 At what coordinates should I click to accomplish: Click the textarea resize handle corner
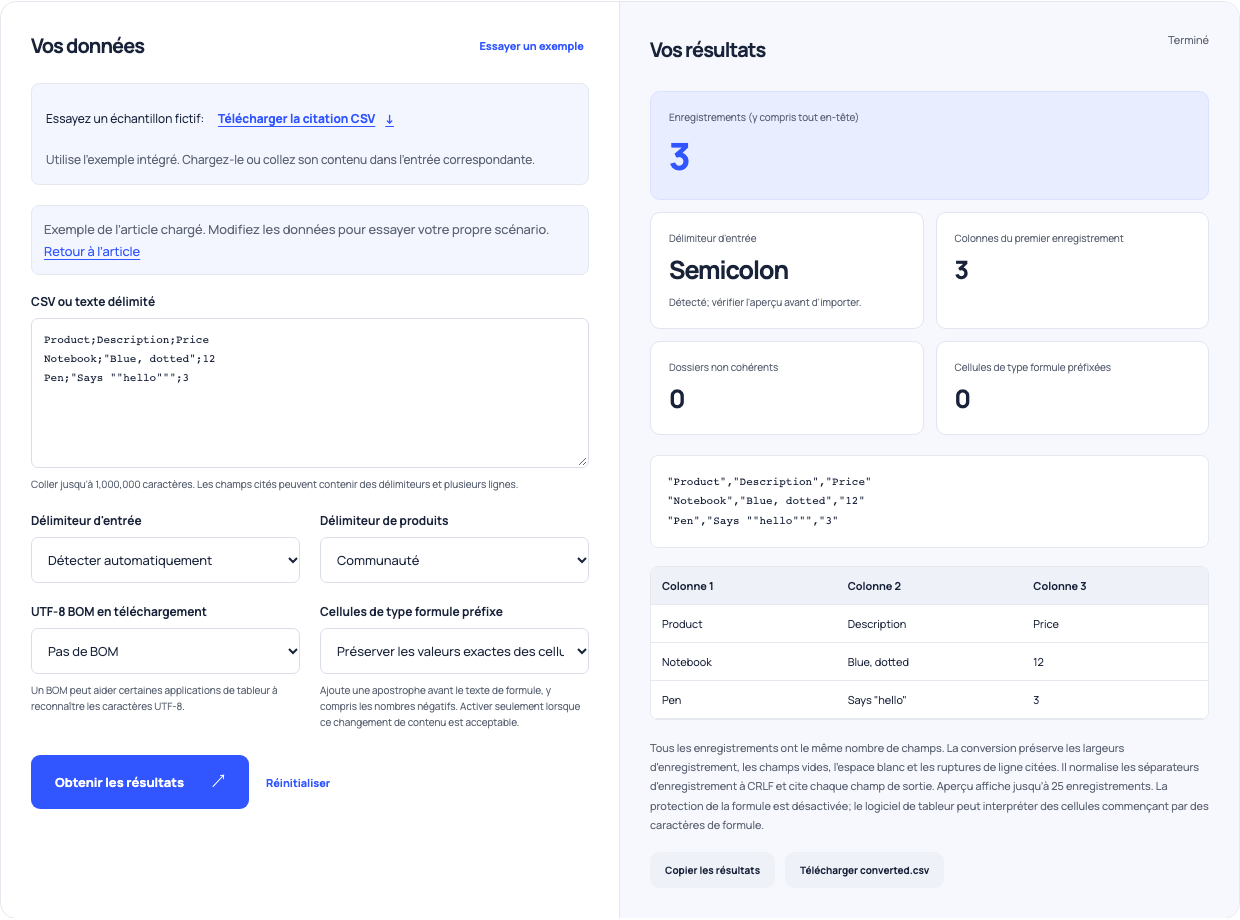pos(582,461)
